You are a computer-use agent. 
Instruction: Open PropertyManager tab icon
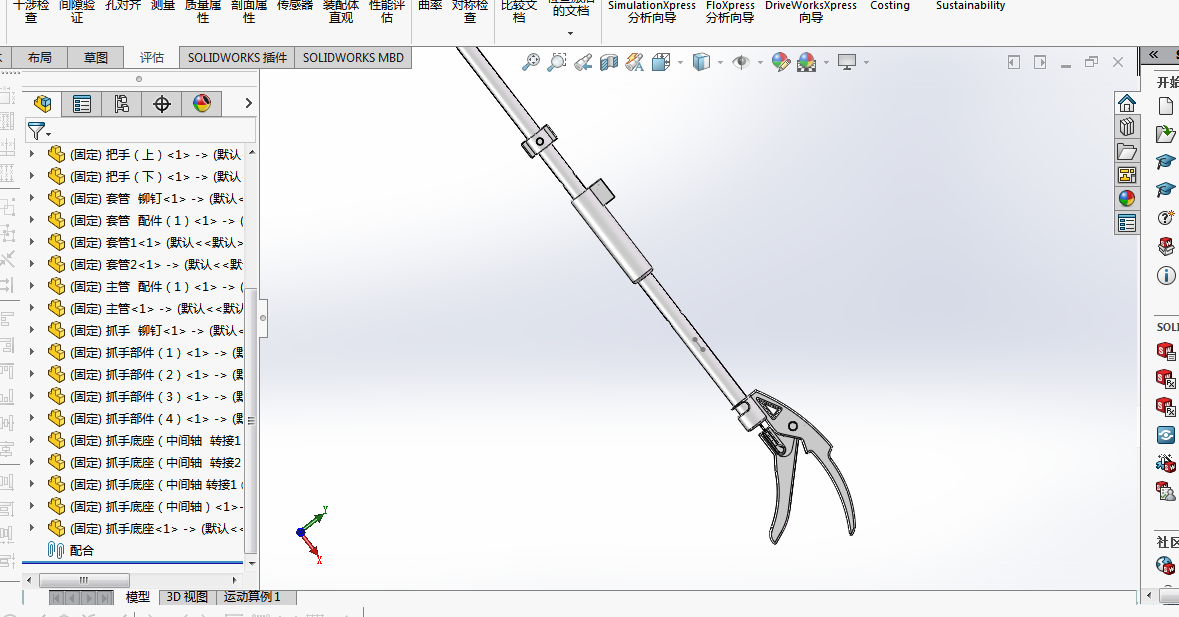(x=81, y=104)
